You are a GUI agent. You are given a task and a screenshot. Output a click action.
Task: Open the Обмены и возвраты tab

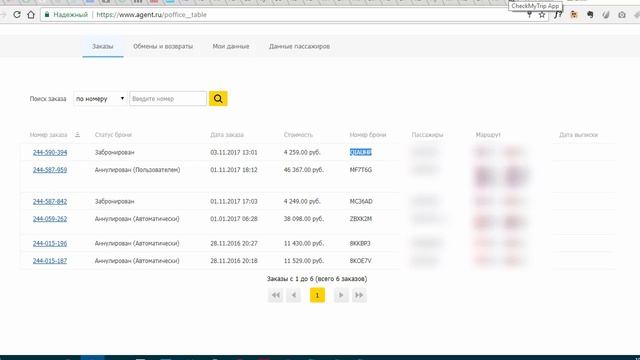coord(163,47)
